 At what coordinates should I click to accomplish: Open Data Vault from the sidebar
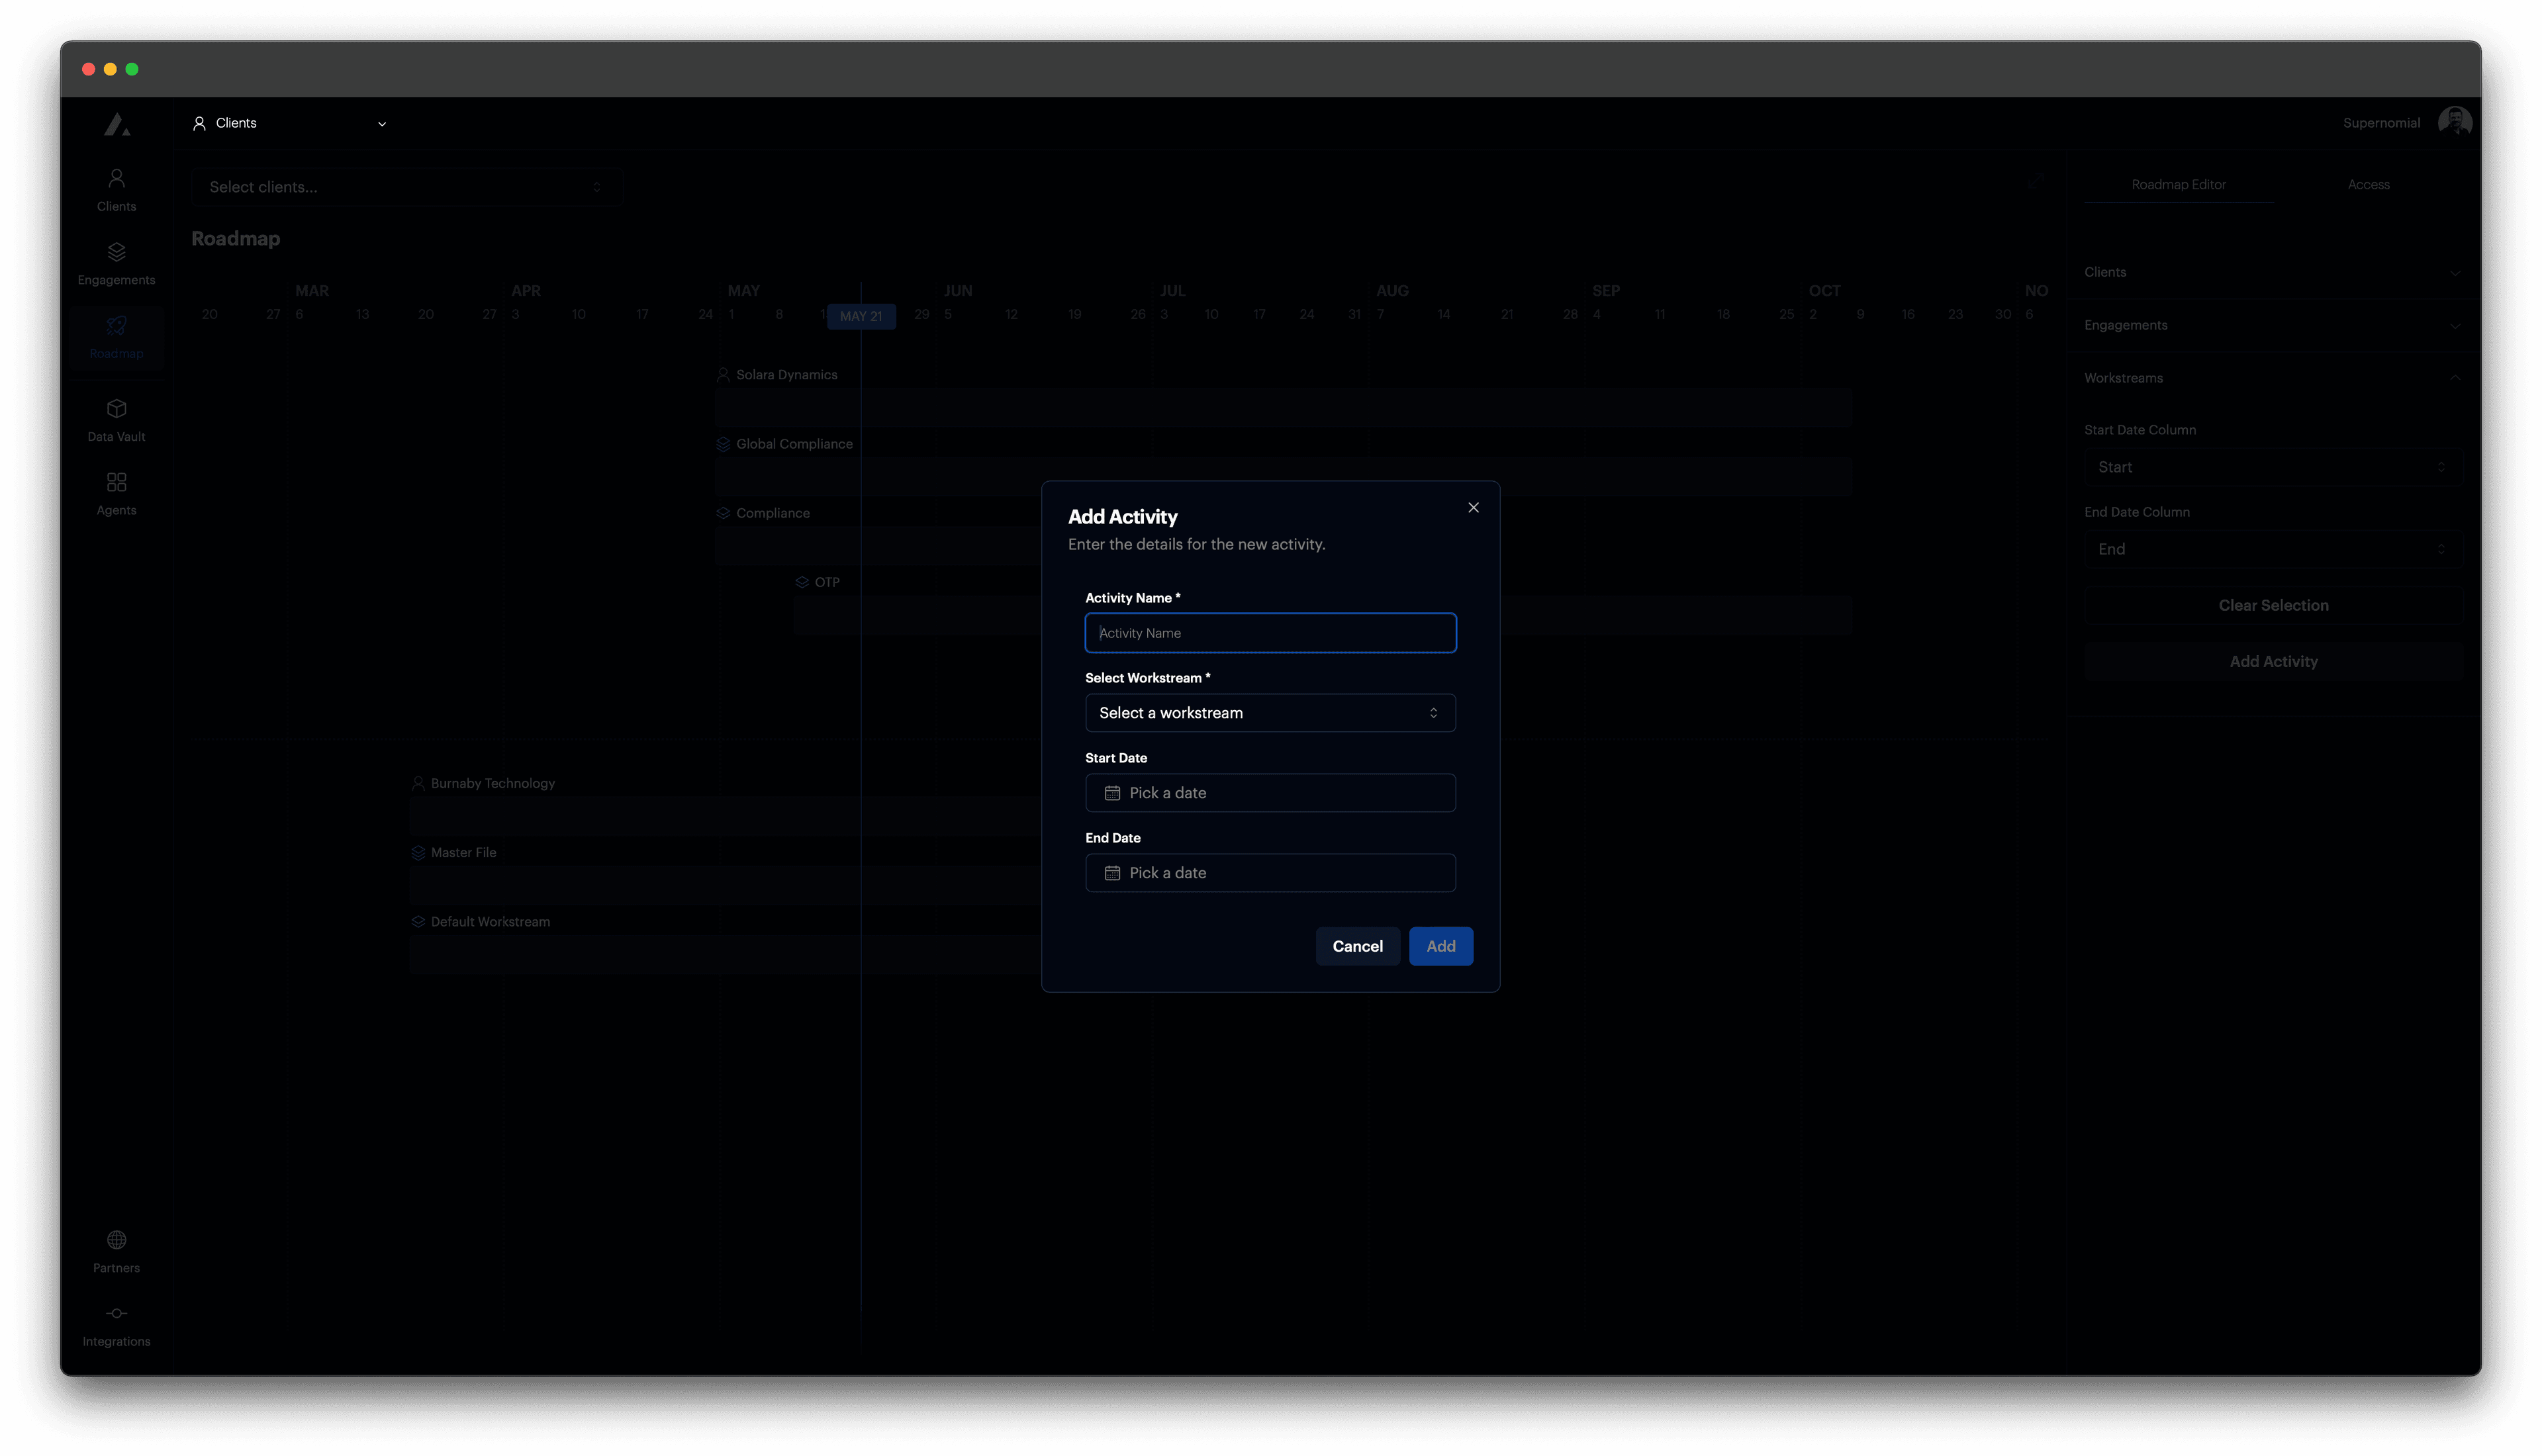[116, 418]
